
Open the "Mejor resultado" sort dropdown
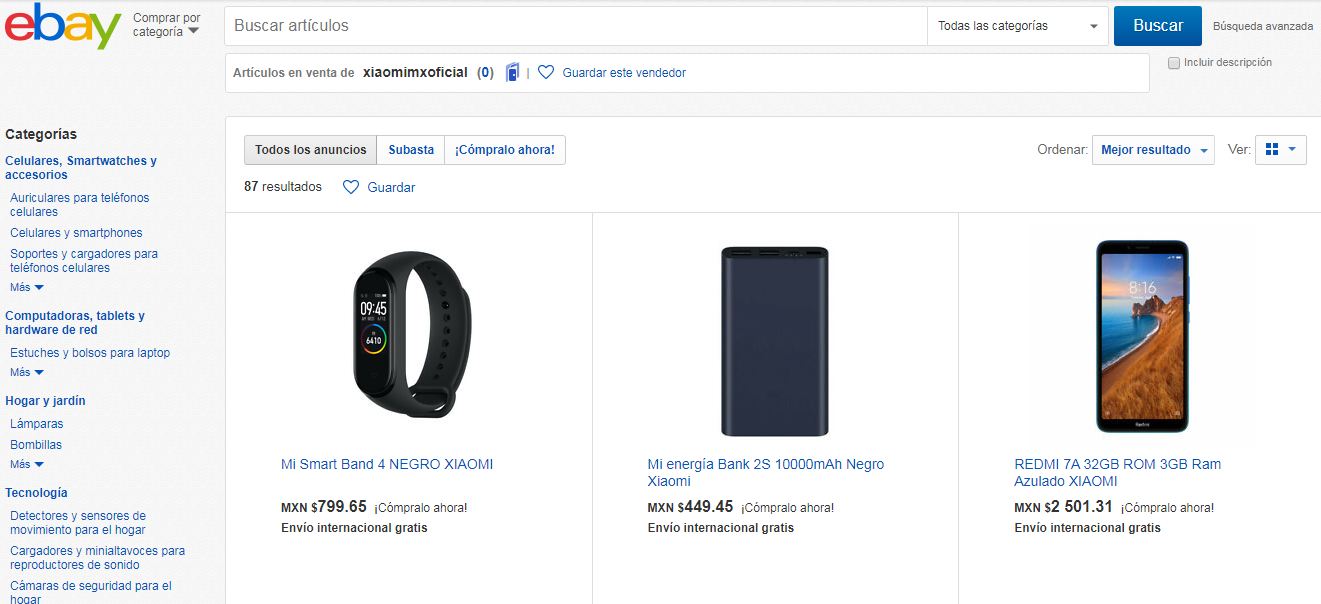click(1152, 148)
